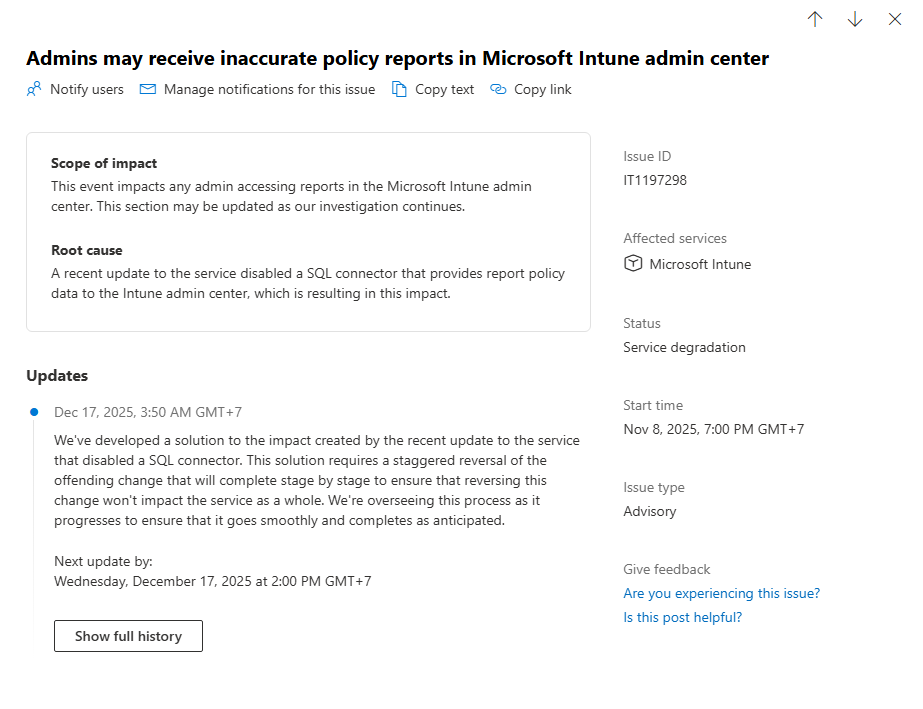Image resolution: width=923 pixels, height=709 pixels.
Task: Open Manage notifications for this issue
Action: (269, 89)
